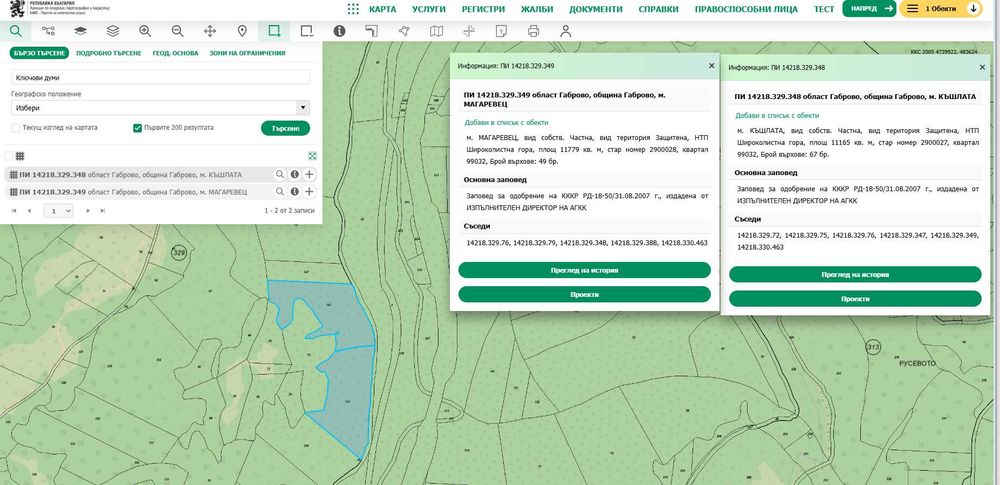
Task: Click the document export icon
Action: [x=501, y=31]
